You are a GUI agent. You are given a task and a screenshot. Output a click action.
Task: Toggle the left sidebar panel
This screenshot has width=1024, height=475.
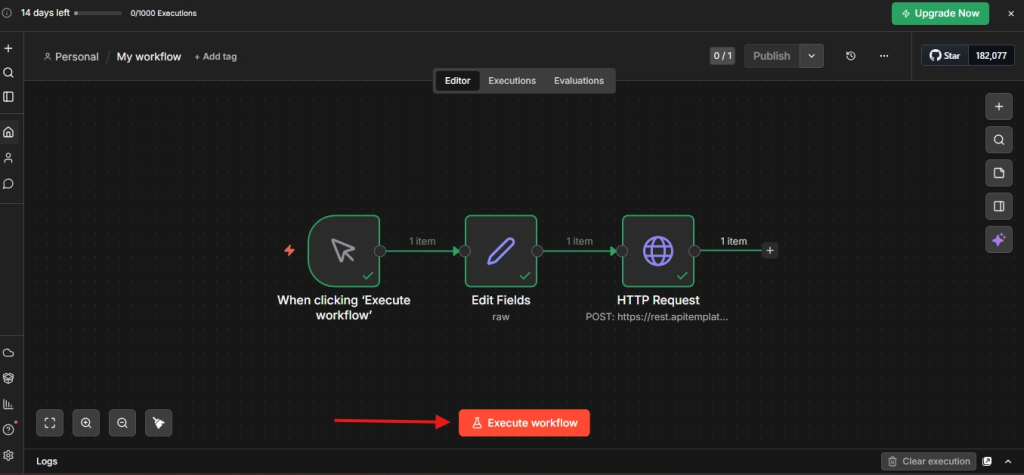point(8,97)
